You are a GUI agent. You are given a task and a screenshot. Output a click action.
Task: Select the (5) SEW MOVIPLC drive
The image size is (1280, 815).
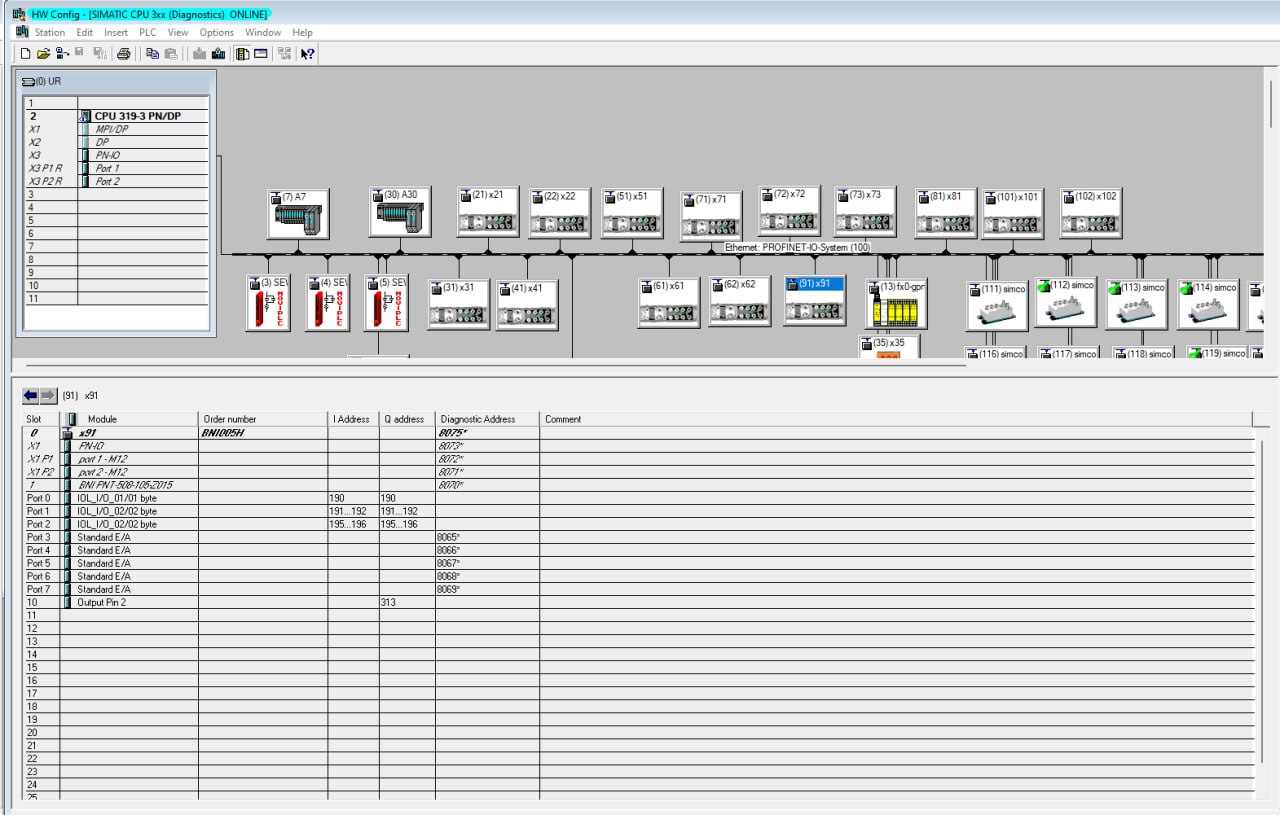[x=386, y=303]
